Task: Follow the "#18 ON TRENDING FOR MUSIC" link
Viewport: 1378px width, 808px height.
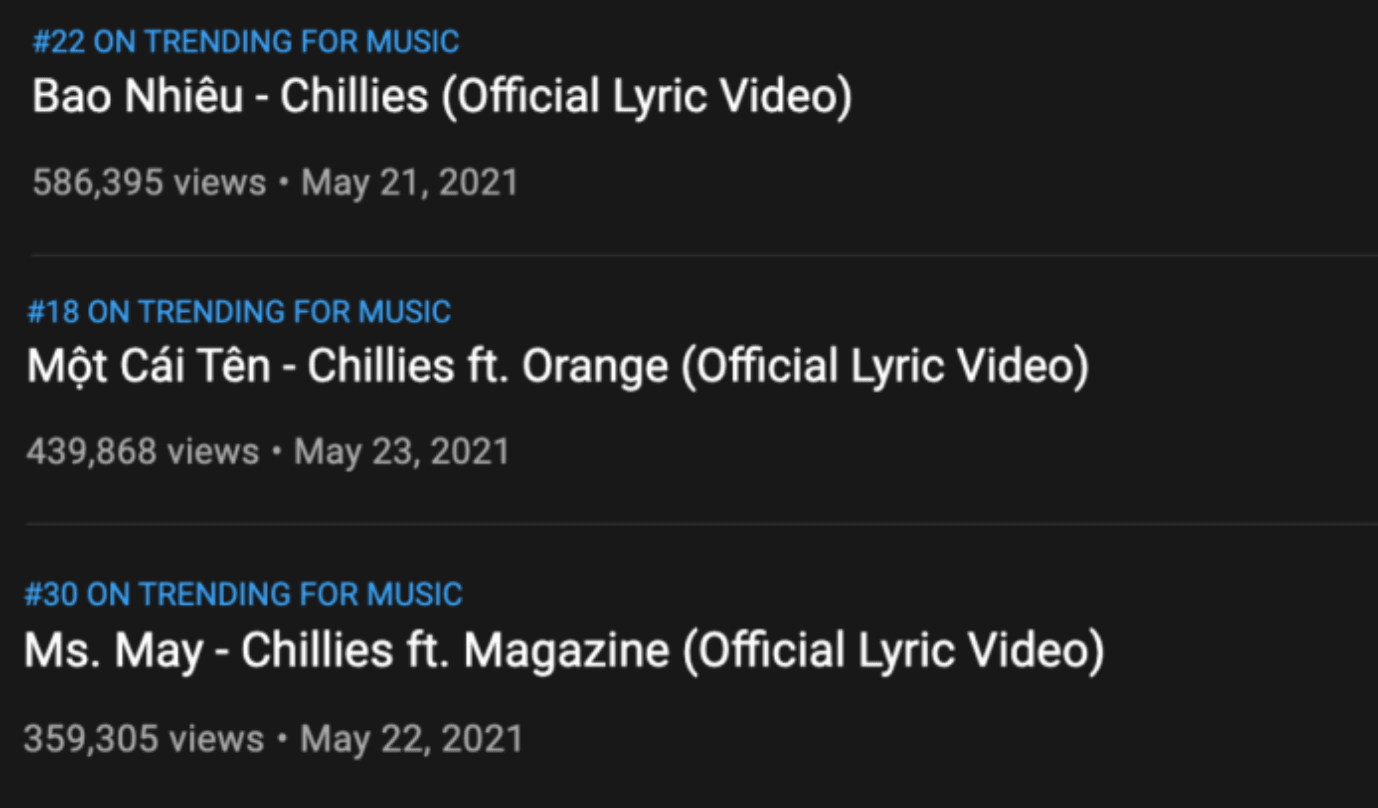Action: [239, 312]
